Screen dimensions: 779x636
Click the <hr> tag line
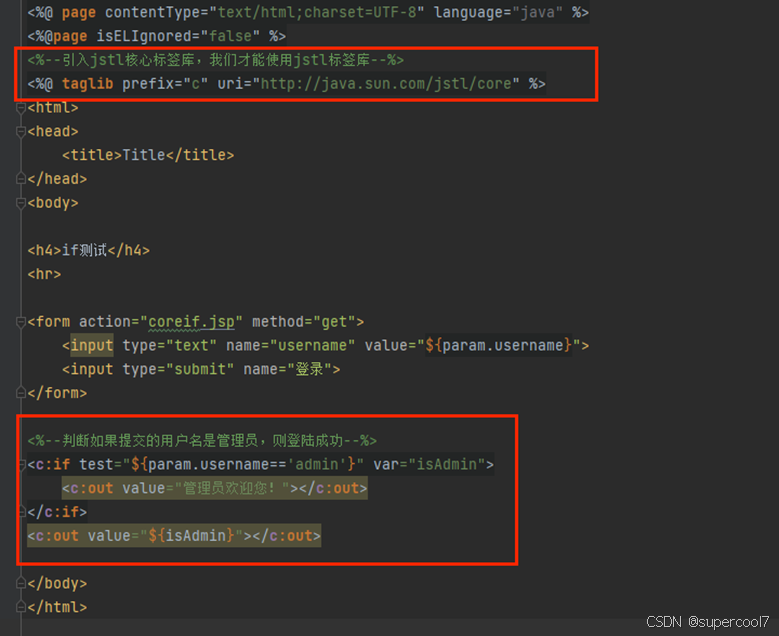pos(44,274)
